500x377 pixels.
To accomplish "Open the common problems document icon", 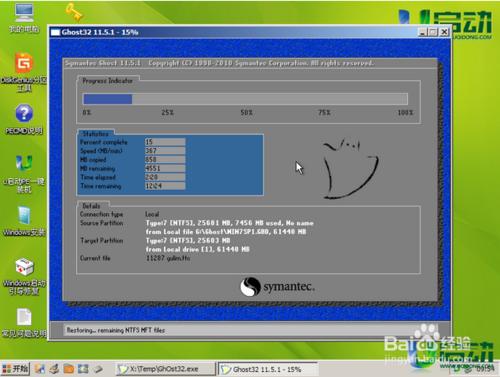I will [24, 323].
